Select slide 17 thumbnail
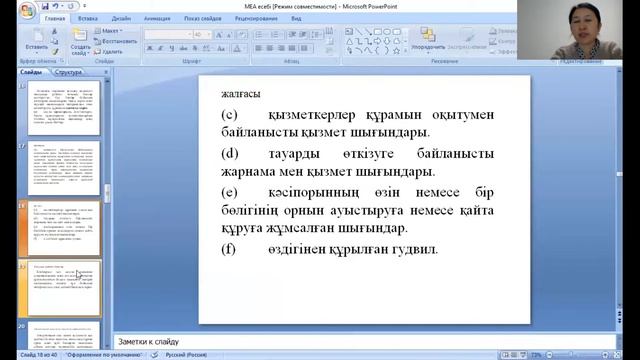 (x=64, y=168)
